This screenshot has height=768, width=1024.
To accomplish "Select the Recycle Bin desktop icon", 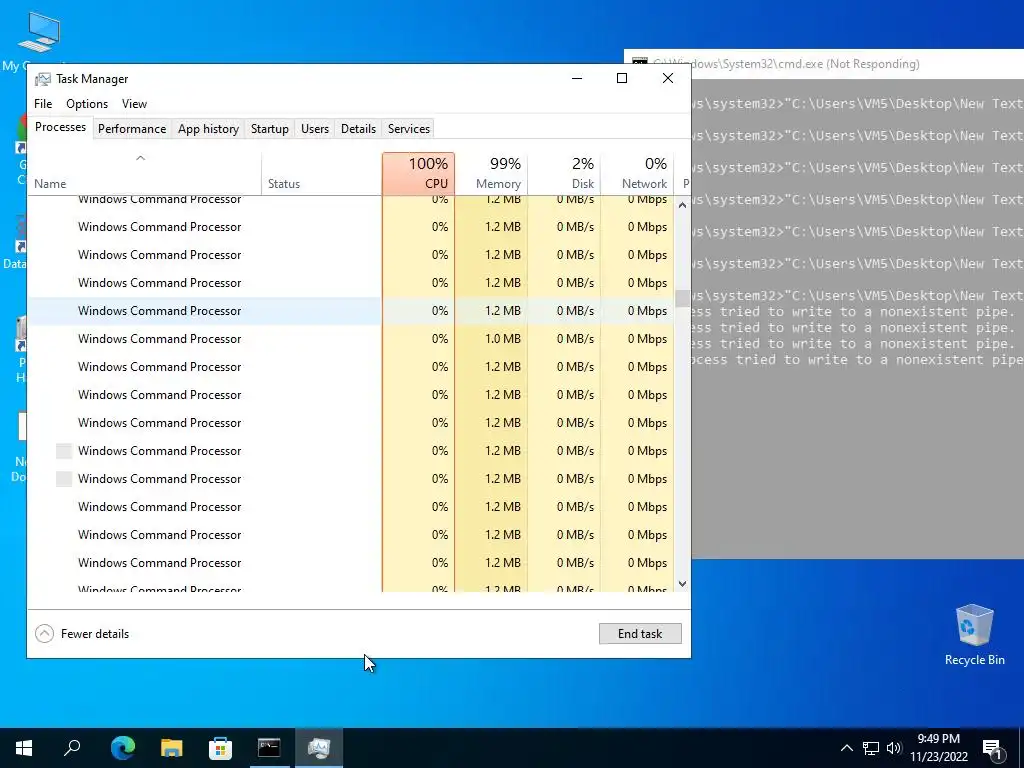I will click(974, 635).
